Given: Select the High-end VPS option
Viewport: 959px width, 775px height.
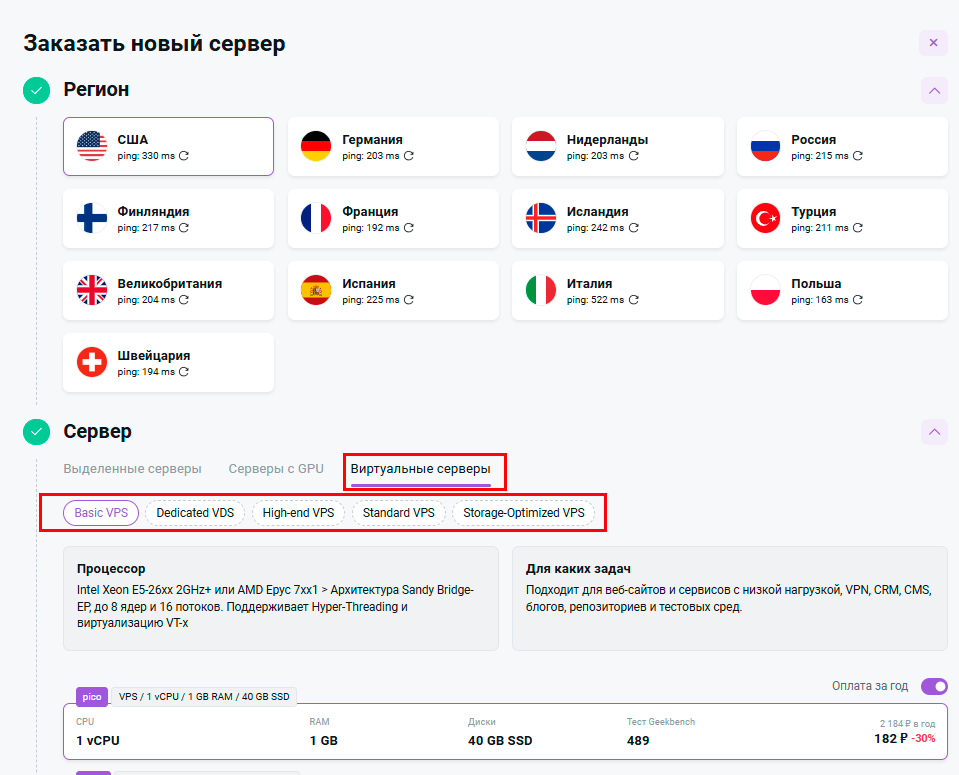Looking at the screenshot, I should coord(298,513).
